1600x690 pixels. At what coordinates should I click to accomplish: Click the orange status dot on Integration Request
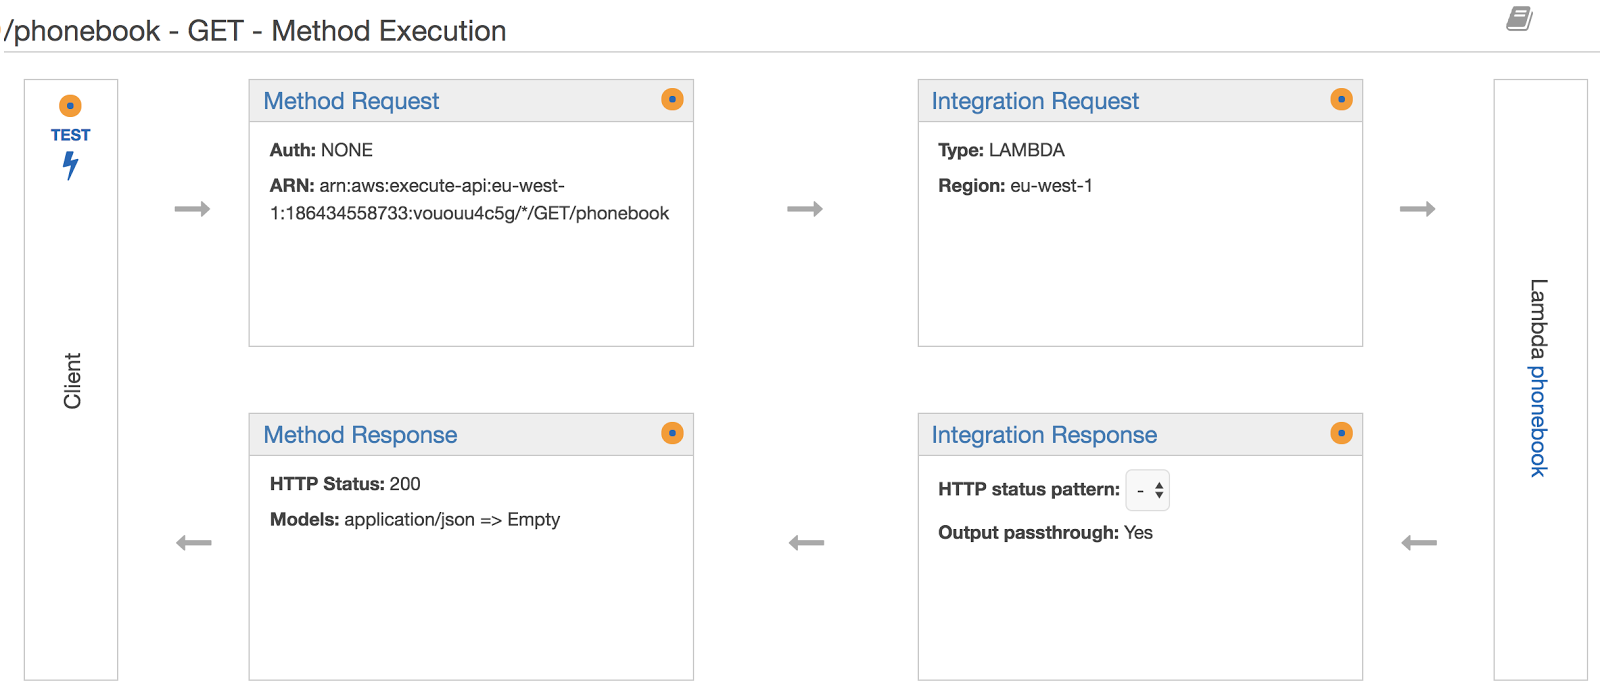pos(1340,99)
